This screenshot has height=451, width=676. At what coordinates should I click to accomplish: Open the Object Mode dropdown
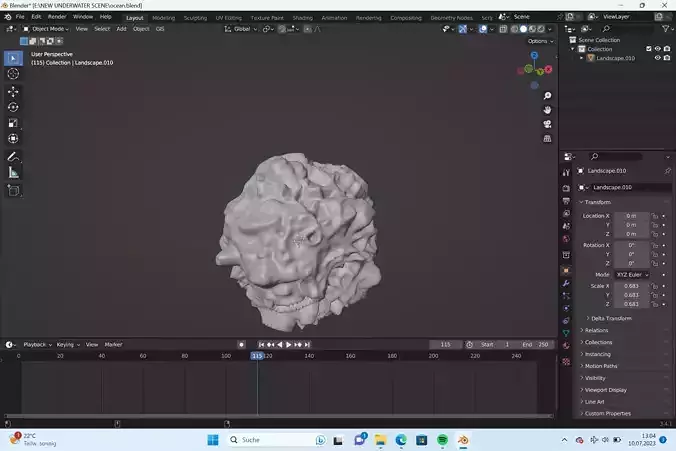pyautogui.click(x=46, y=29)
